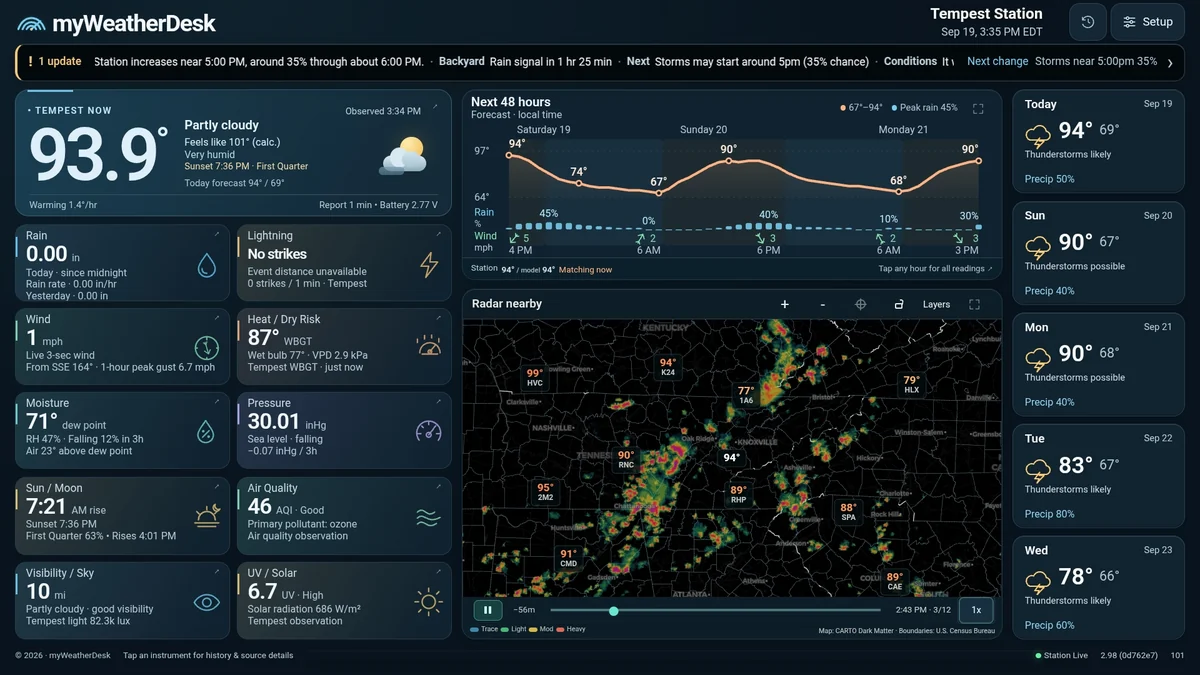The height and width of the screenshot is (675, 1200).
Task: Expand the Rain card detail arrow
Action: tap(217, 234)
